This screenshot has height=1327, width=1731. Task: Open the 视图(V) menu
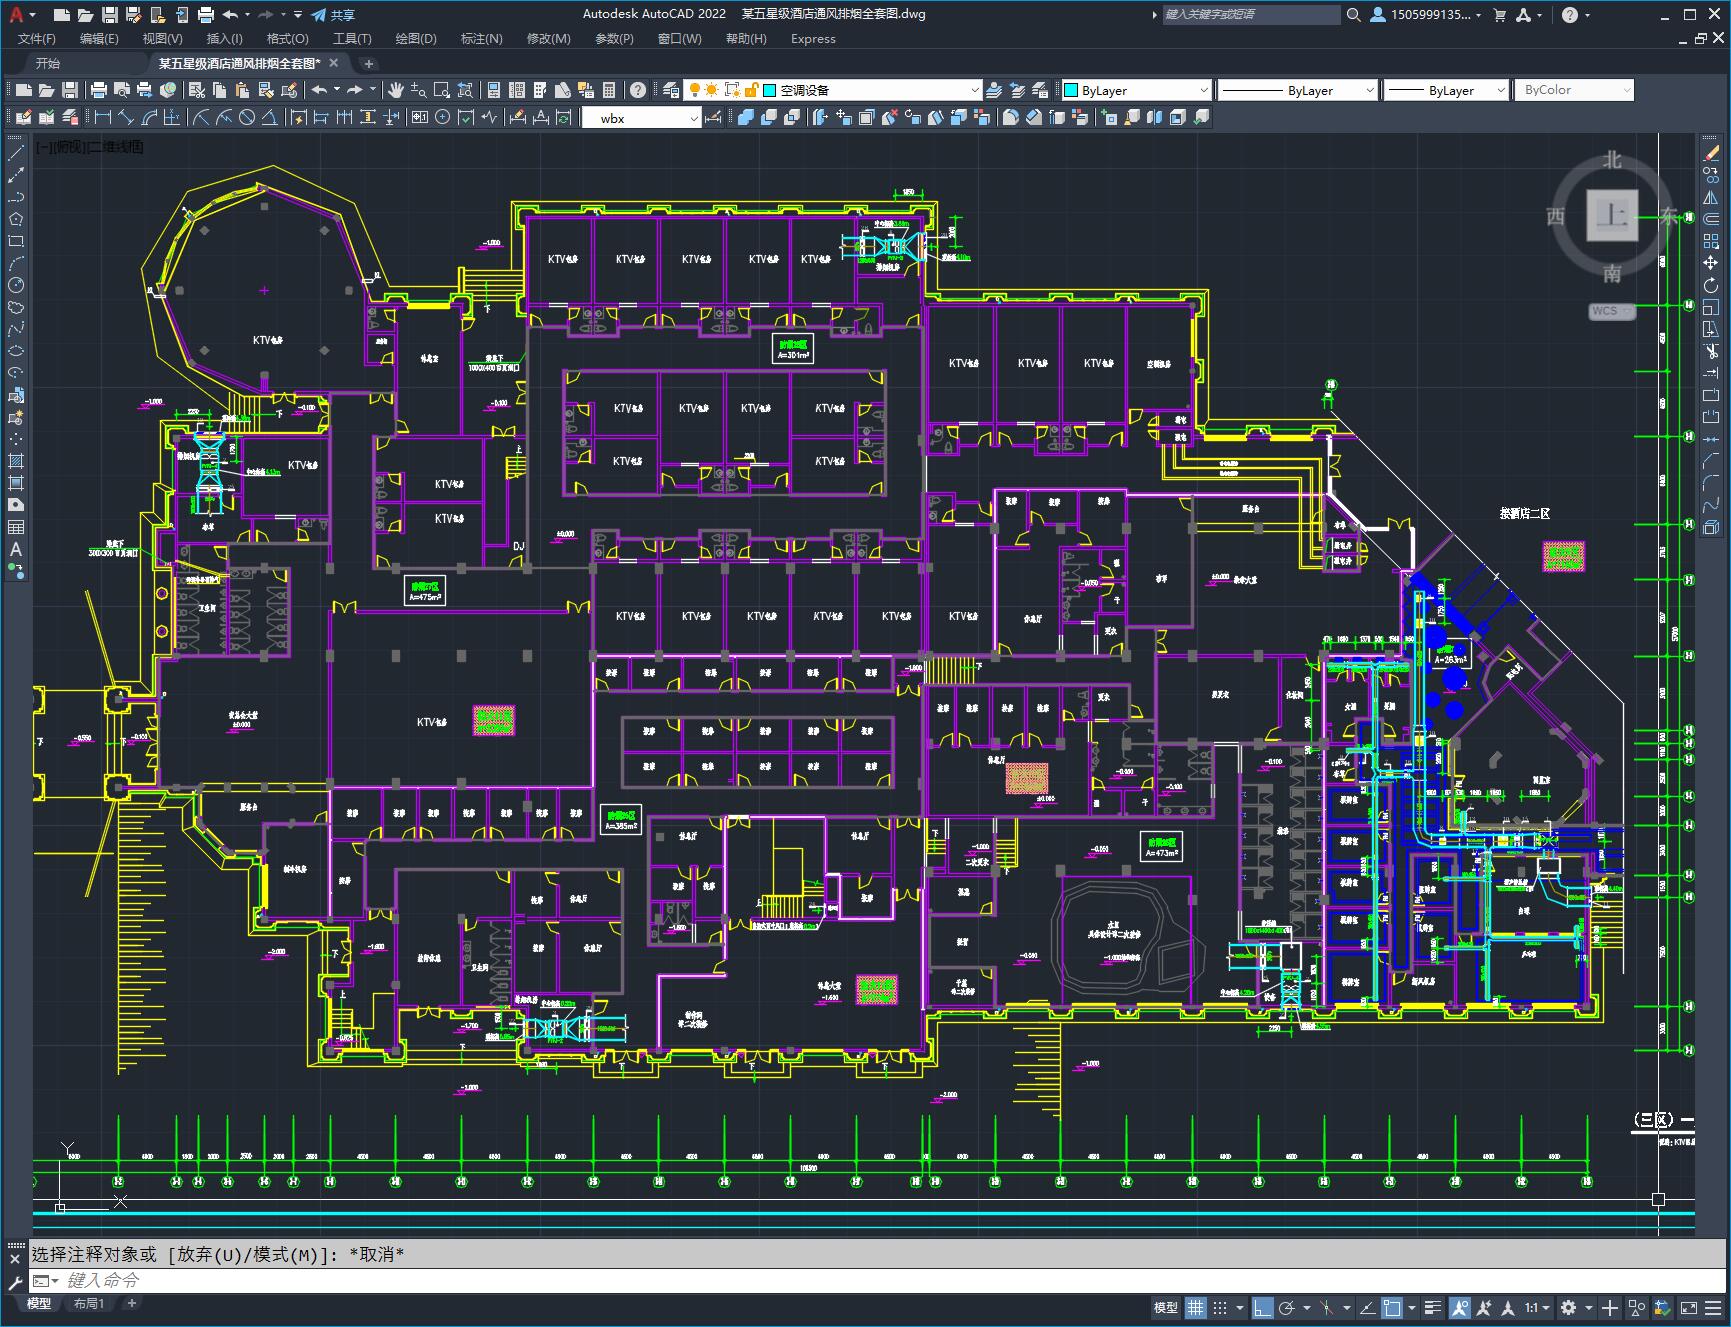[162, 39]
